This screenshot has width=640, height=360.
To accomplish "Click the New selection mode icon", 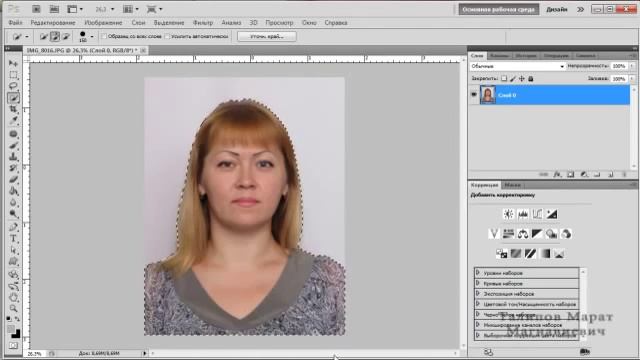I will tap(44, 37).
